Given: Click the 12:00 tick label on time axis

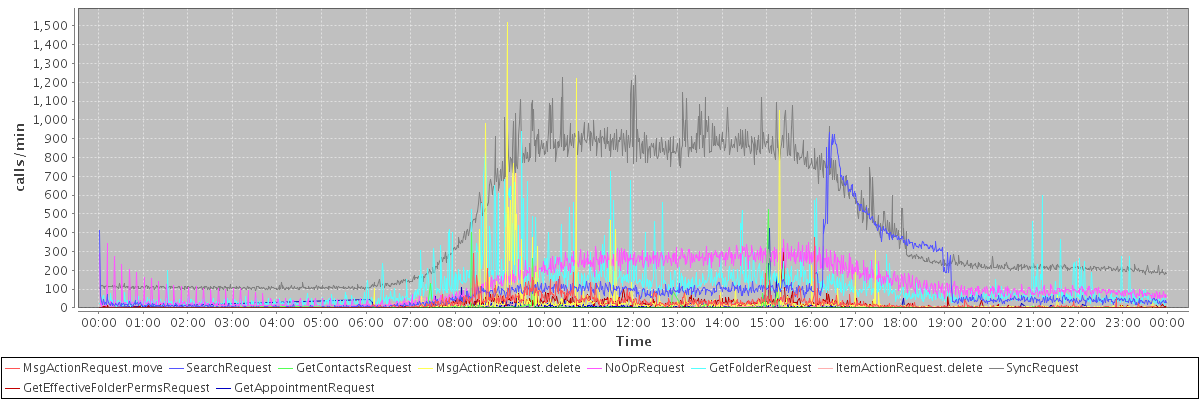Looking at the screenshot, I should tap(633, 322).
